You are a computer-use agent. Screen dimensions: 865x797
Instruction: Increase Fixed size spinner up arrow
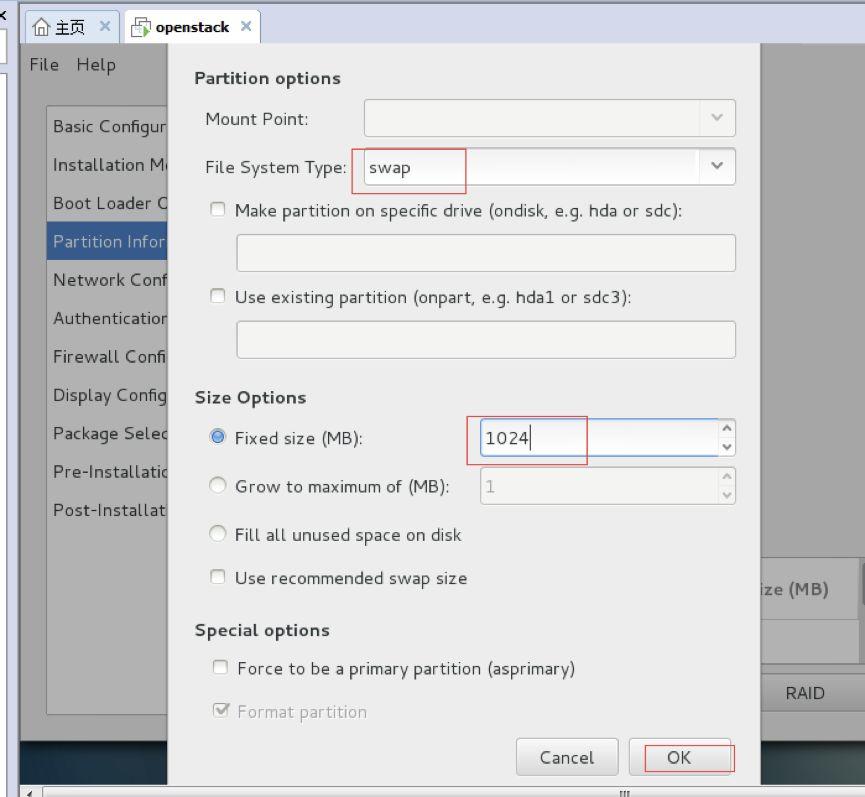click(727, 428)
